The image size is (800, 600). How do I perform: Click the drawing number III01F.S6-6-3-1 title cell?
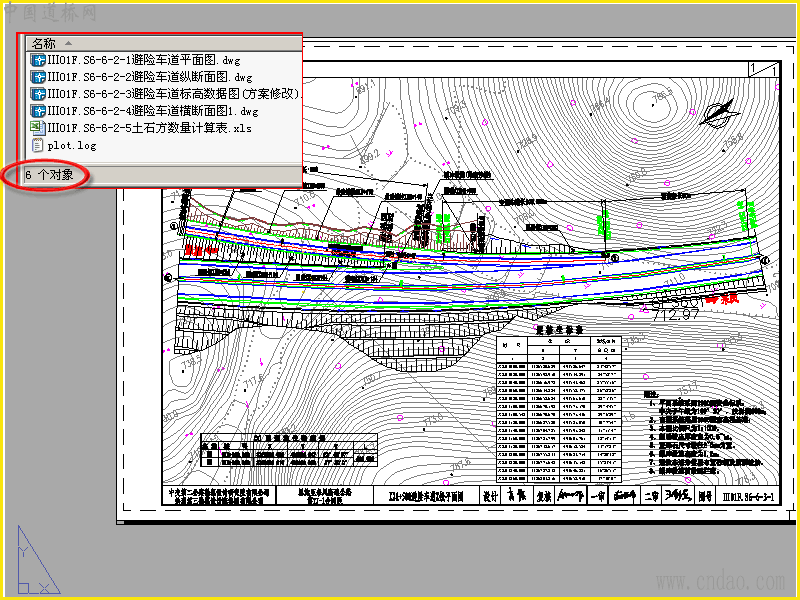748,496
